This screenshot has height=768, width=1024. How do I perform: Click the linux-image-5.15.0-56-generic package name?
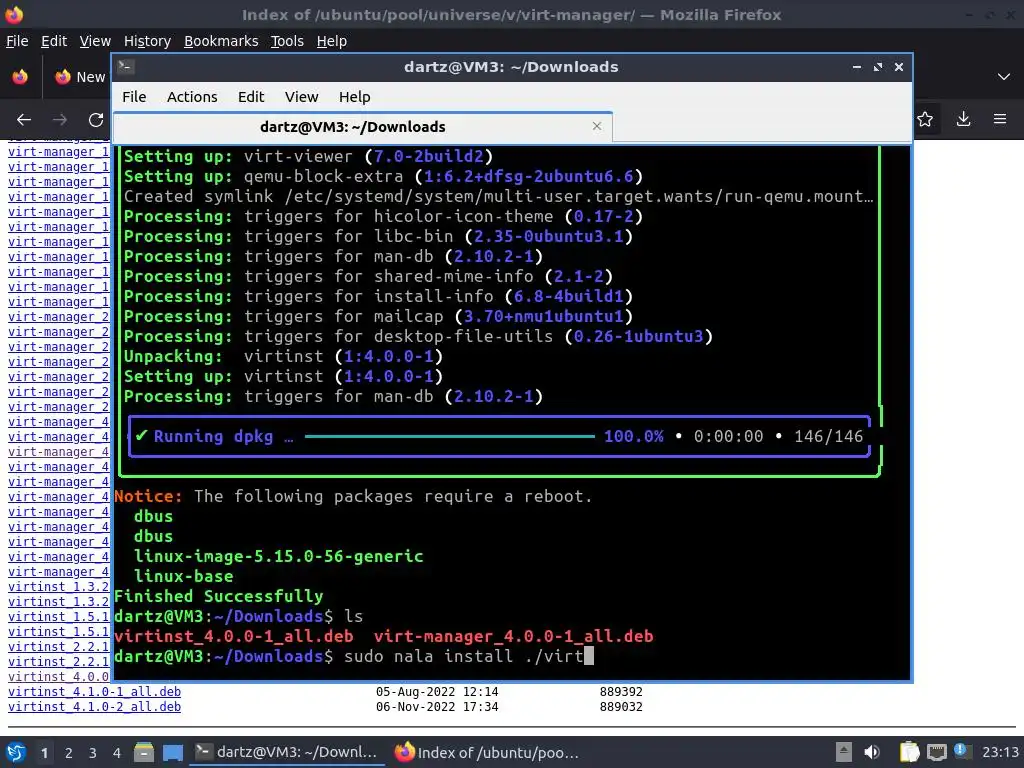[279, 556]
